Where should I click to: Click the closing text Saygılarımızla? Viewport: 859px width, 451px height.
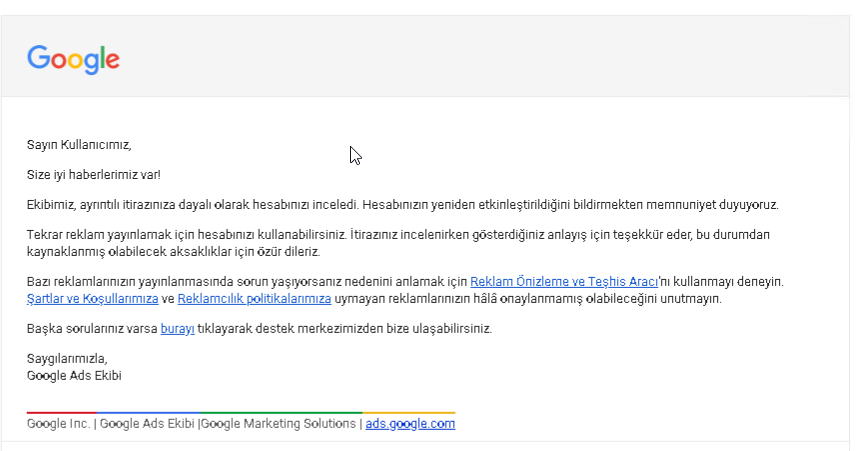point(67,359)
